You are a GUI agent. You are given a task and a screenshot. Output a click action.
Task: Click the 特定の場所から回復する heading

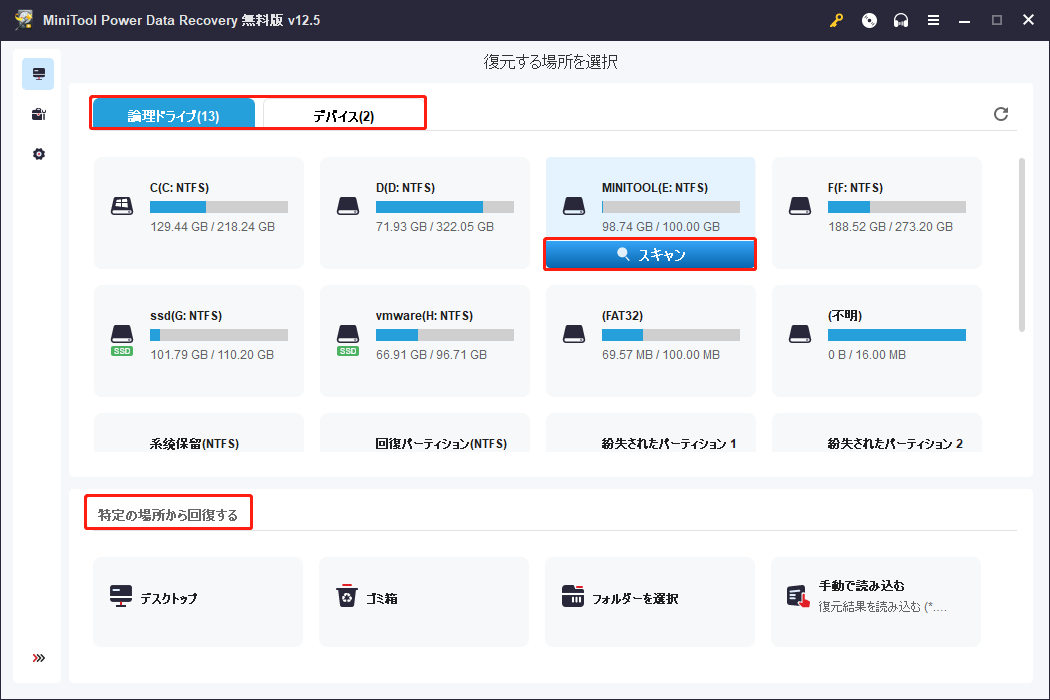[167, 514]
